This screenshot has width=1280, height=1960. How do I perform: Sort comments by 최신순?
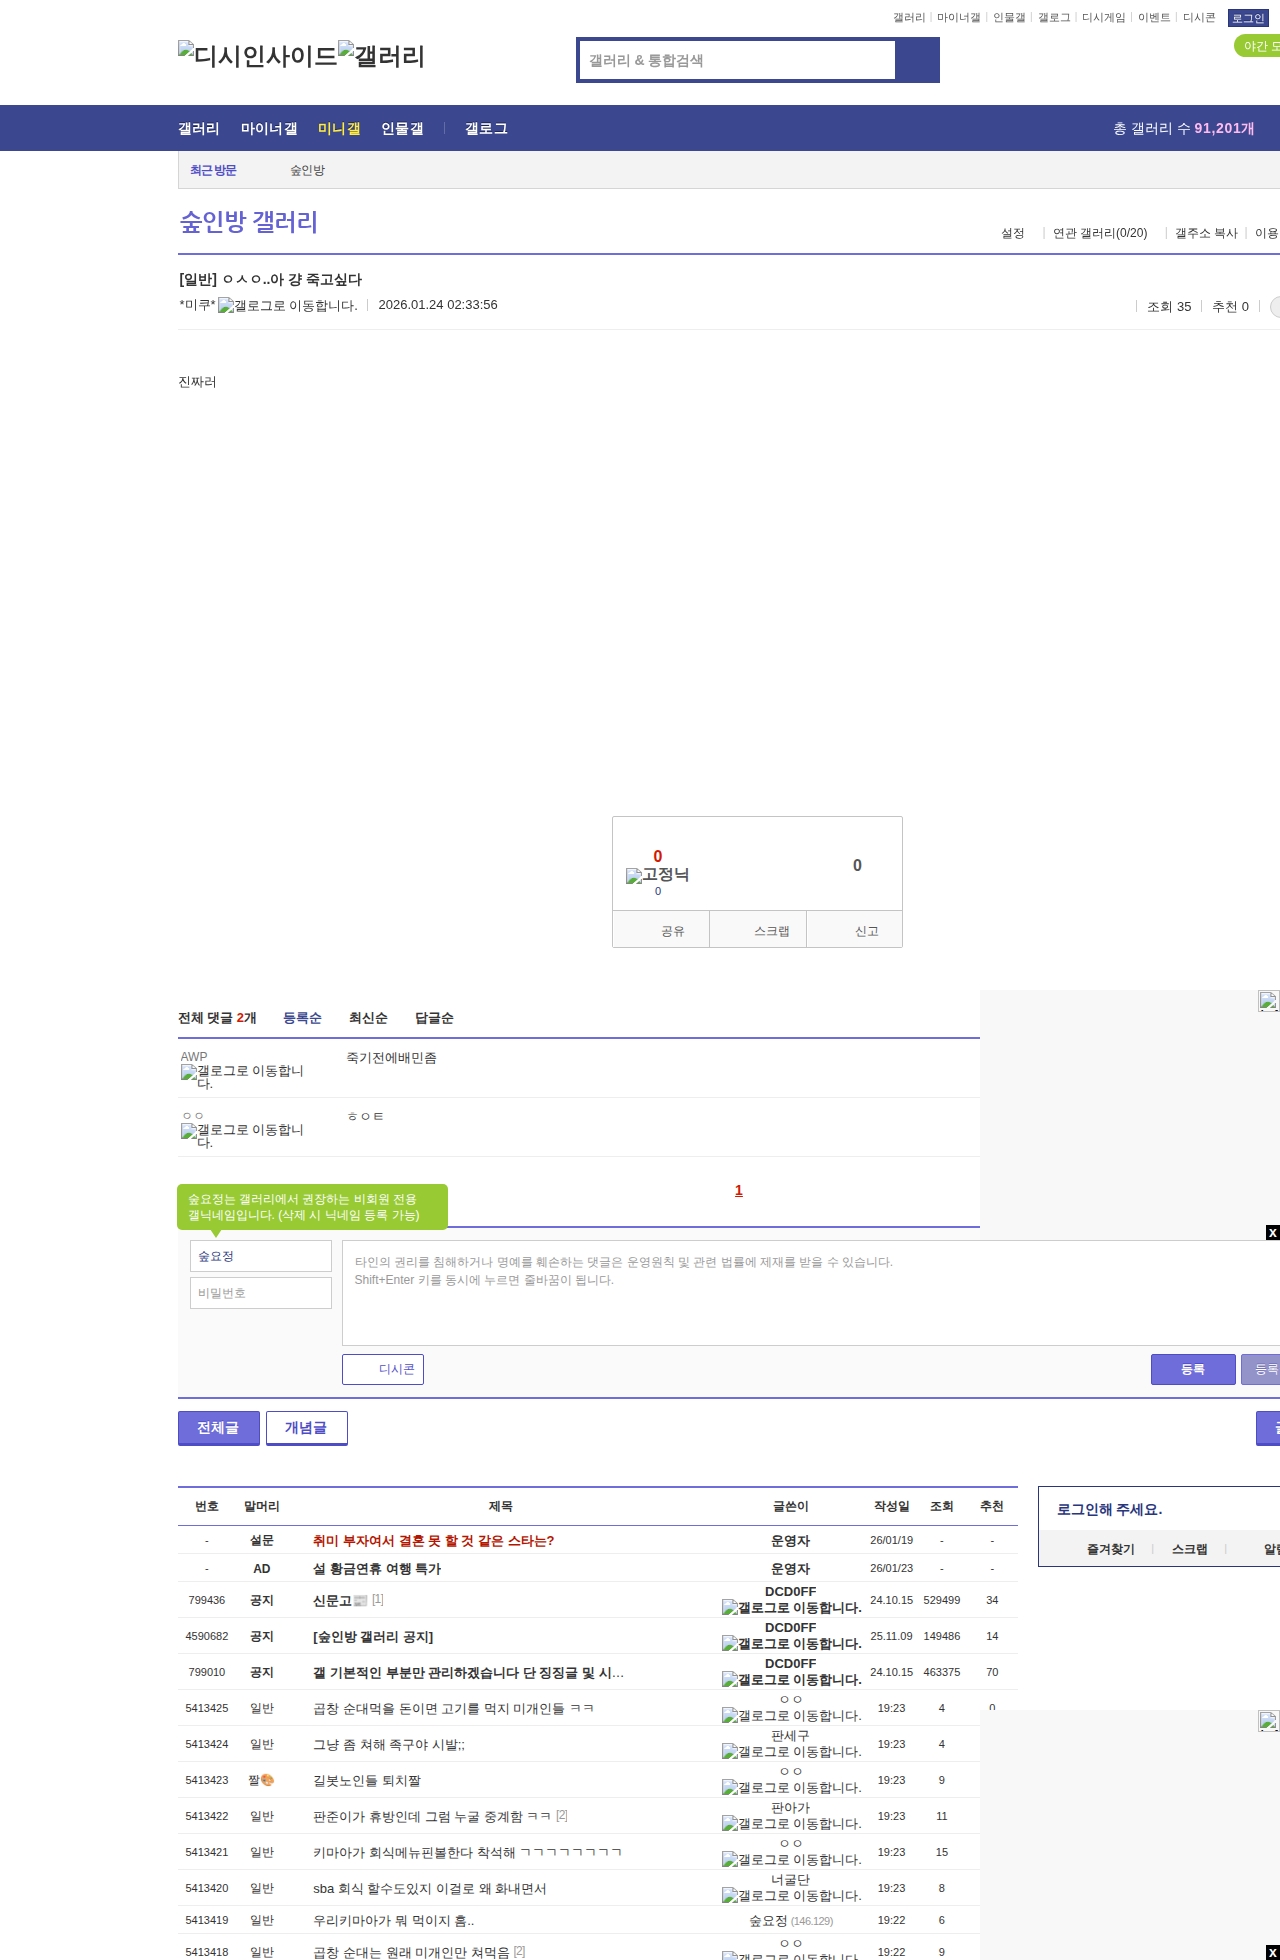368,1018
